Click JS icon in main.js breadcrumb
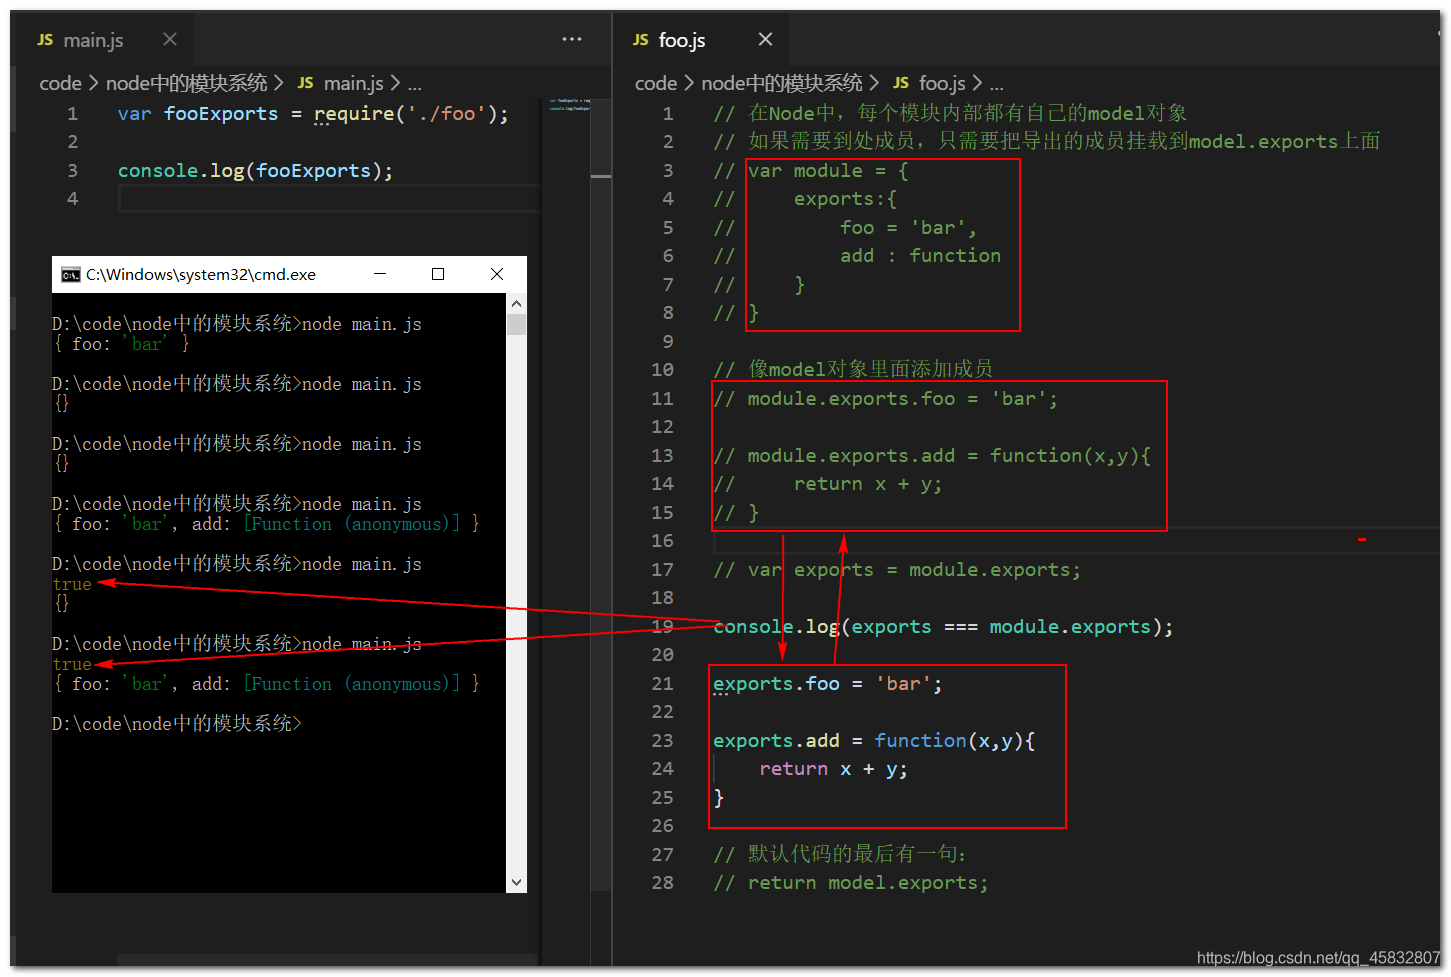This screenshot has width=1451, height=977. (305, 83)
